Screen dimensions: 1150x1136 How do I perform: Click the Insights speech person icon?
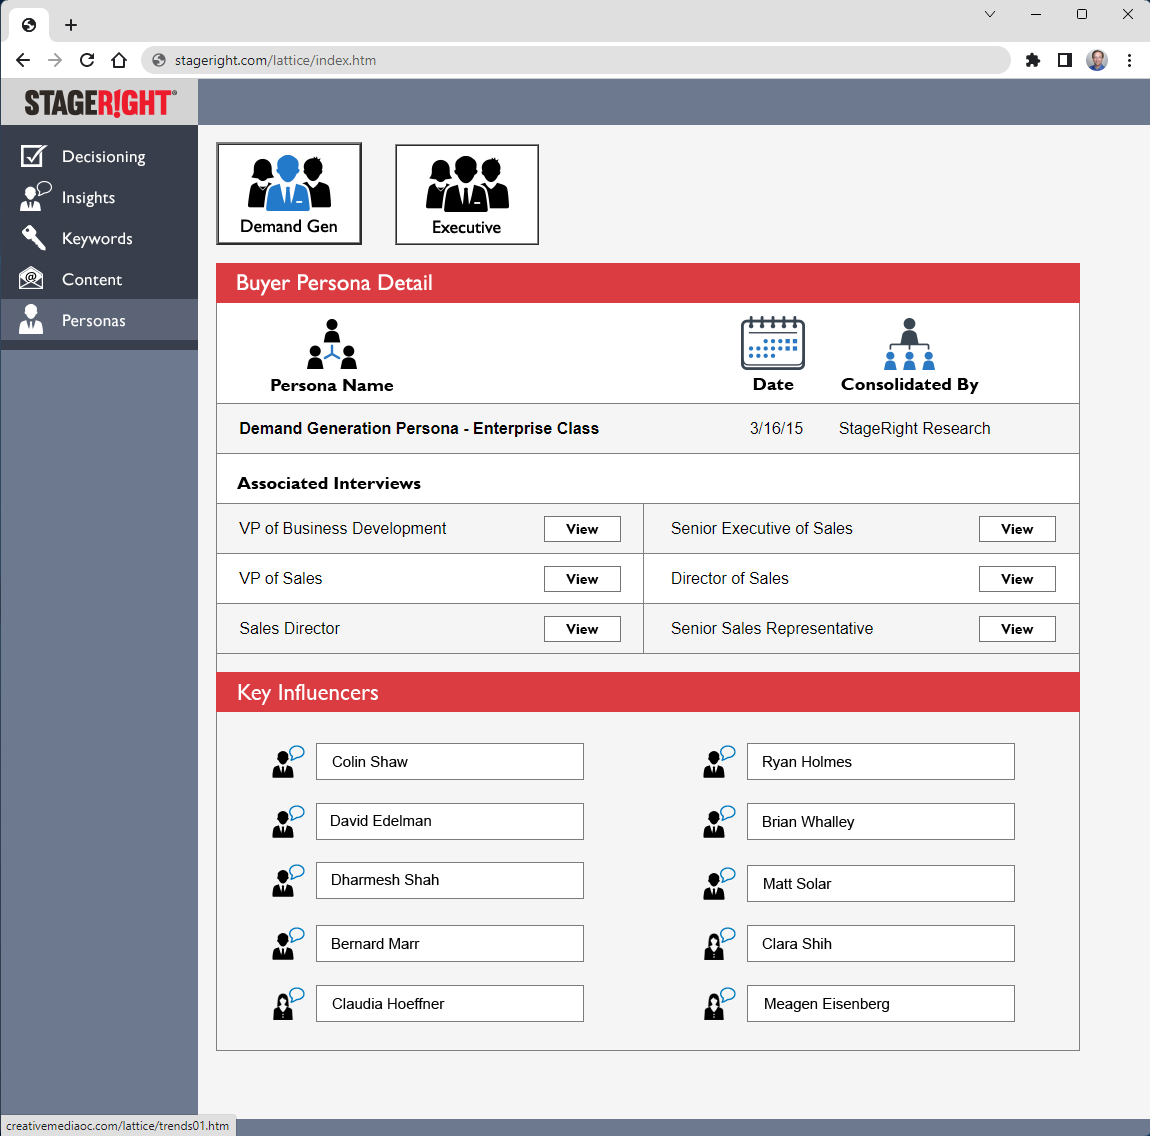[34, 197]
